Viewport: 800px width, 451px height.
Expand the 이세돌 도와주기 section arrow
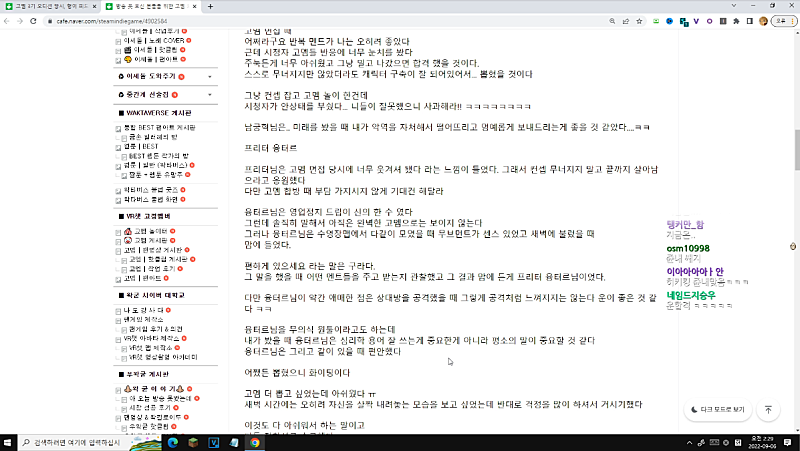pyautogui.click(x=210, y=77)
